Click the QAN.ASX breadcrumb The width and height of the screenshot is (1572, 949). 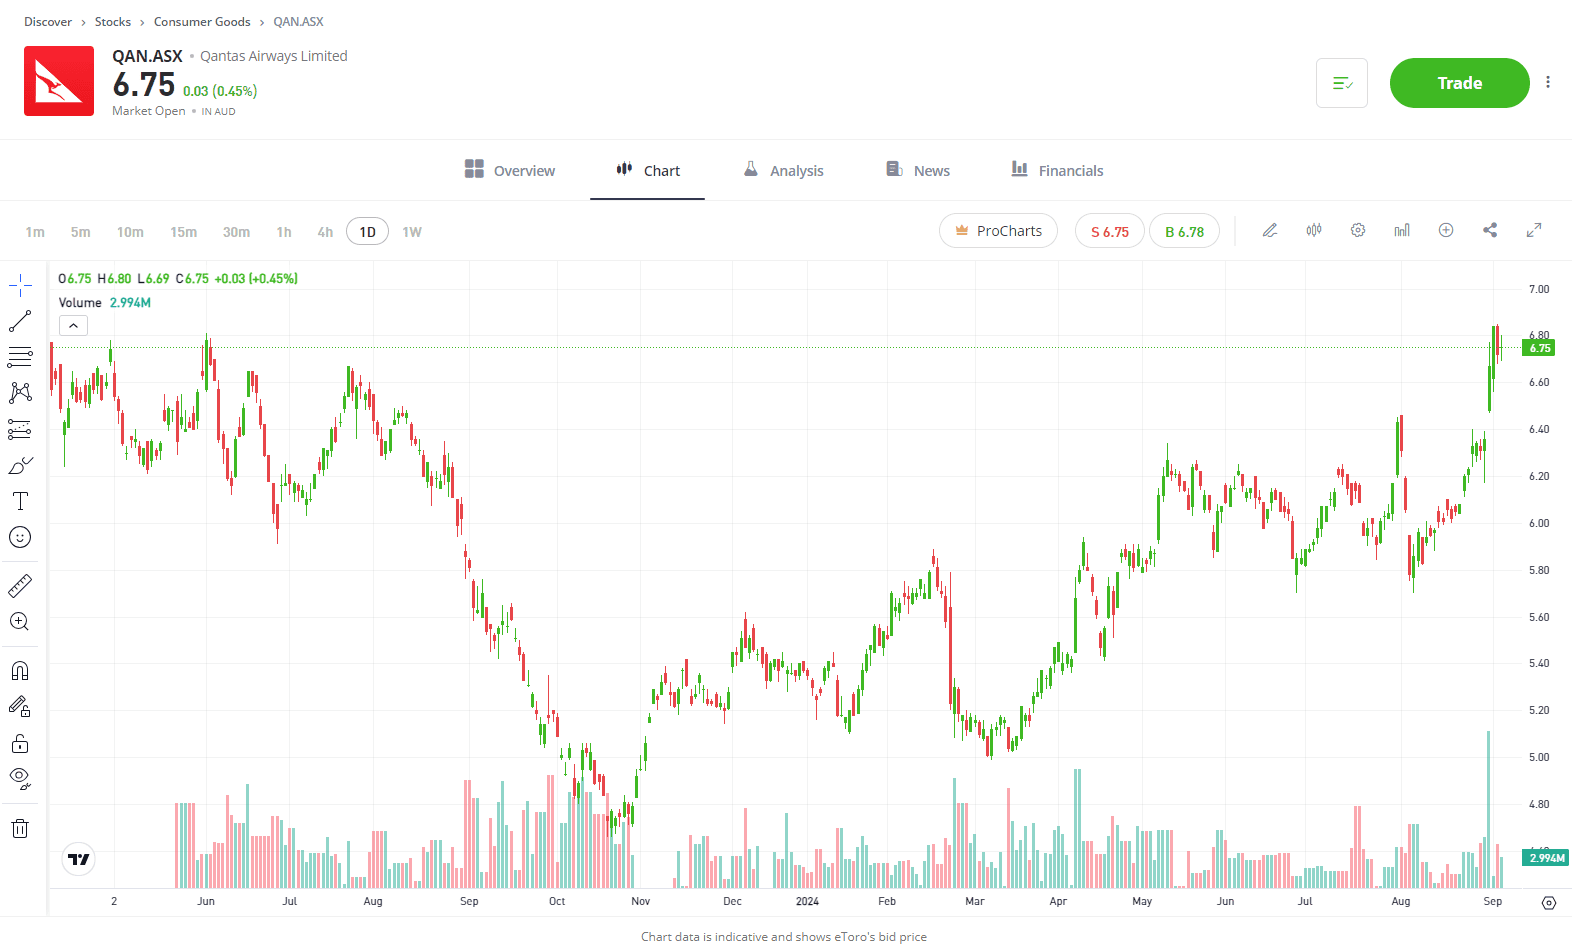[298, 21]
